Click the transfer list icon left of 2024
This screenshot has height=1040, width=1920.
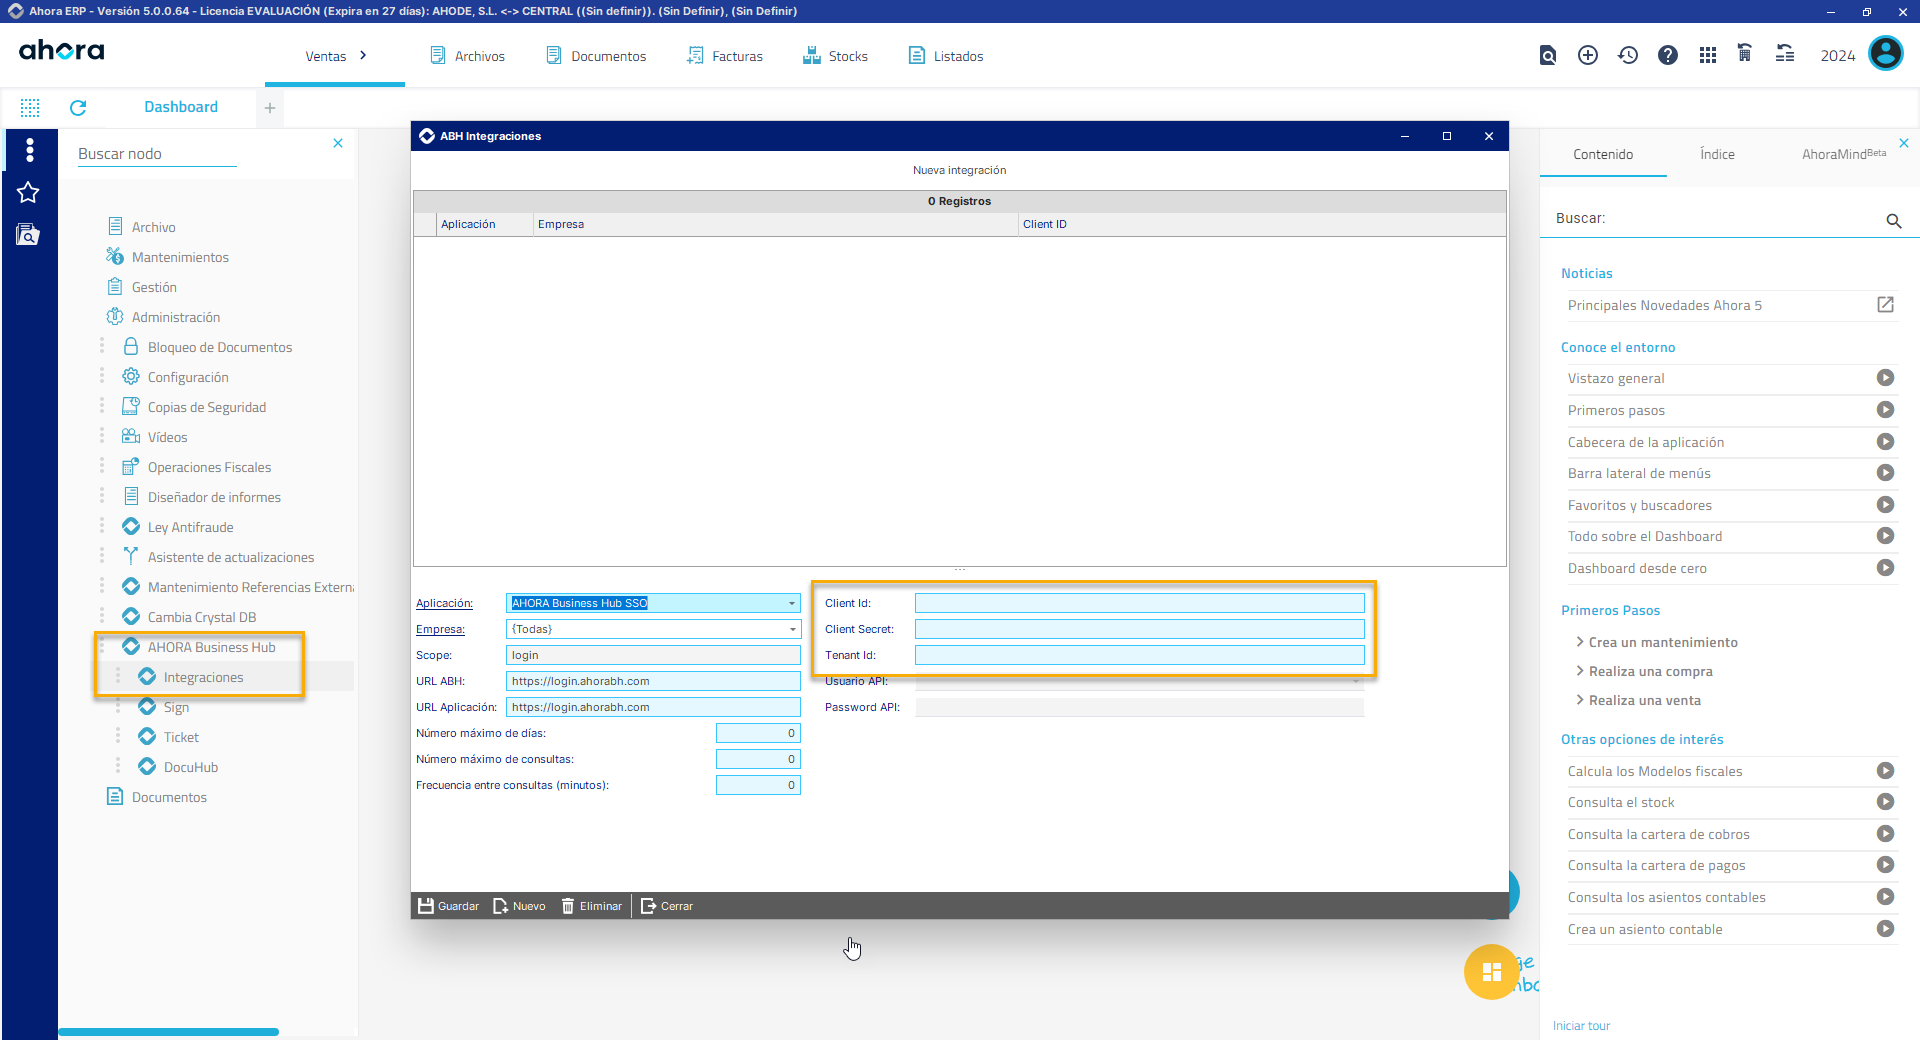(x=1785, y=55)
